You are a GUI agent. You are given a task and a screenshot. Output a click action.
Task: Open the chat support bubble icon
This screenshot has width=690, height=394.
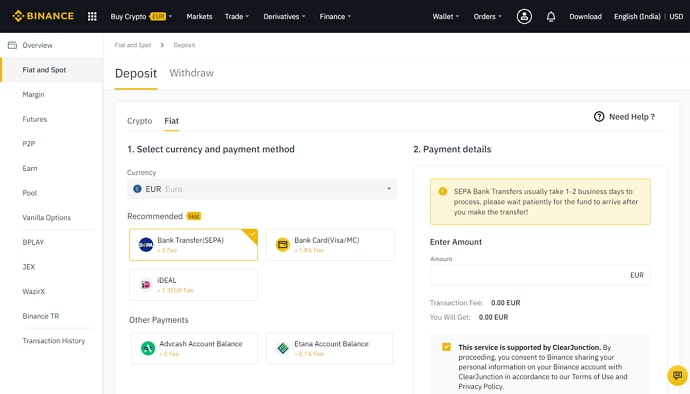click(677, 376)
